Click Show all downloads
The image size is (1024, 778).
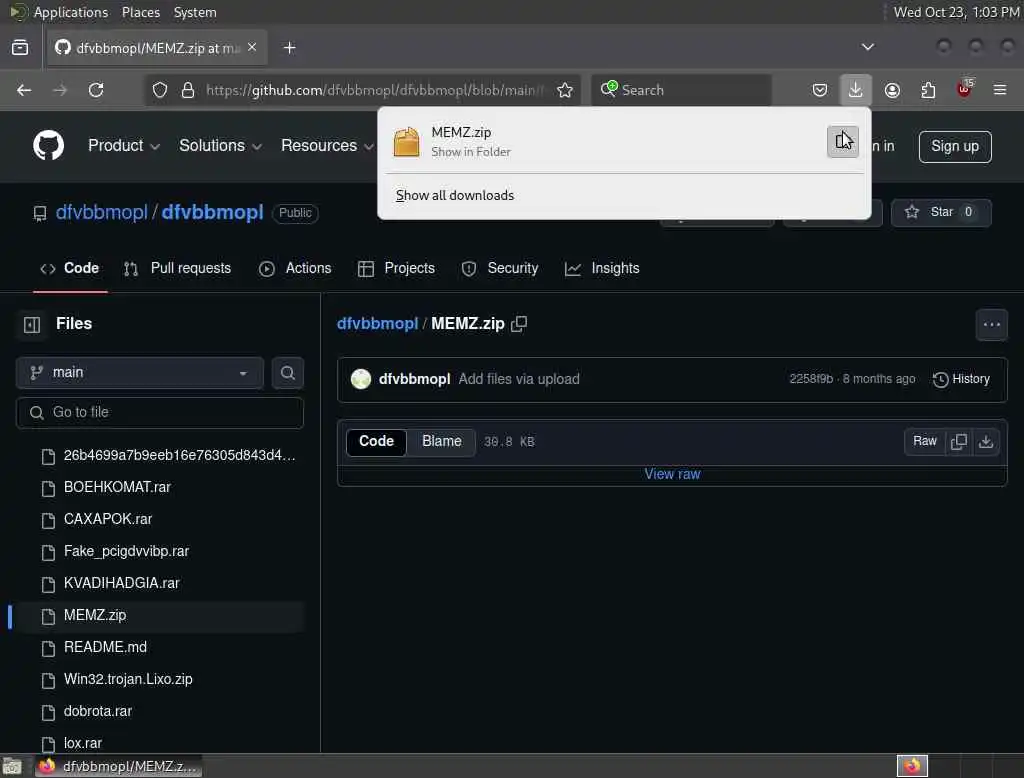point(455,195)
